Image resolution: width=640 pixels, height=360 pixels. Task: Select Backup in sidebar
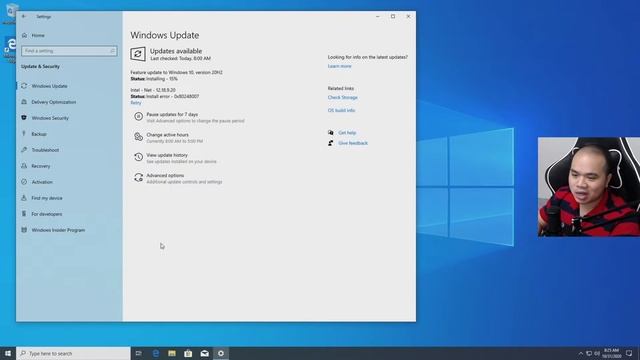pyautogui.click(x=39, y=134)
